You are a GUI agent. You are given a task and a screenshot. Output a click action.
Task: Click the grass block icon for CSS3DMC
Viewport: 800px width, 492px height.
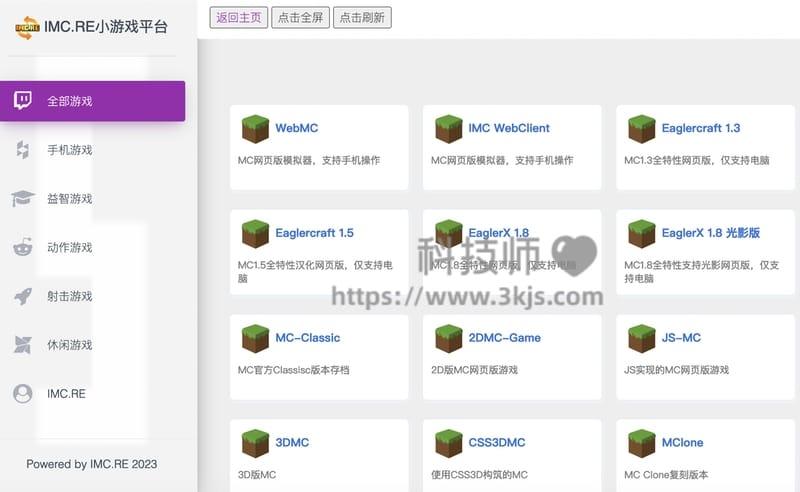[x=448, y=443]
